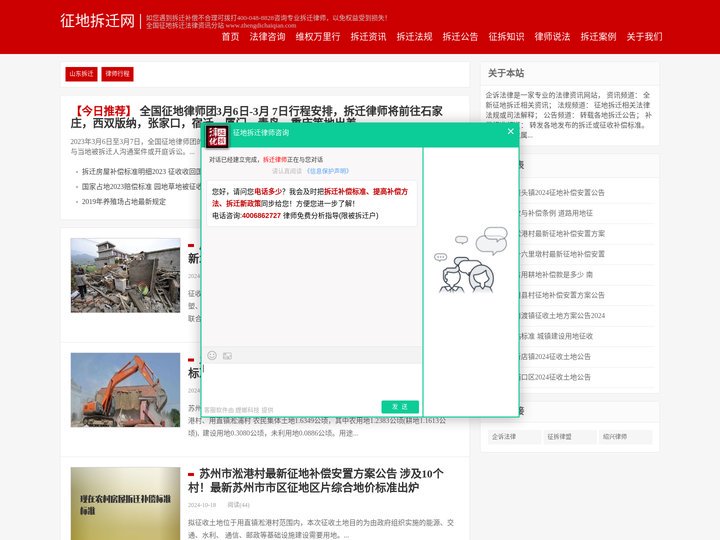Click the chat avatar logo icon
The image size is (720, 540).
click(217, 137)
